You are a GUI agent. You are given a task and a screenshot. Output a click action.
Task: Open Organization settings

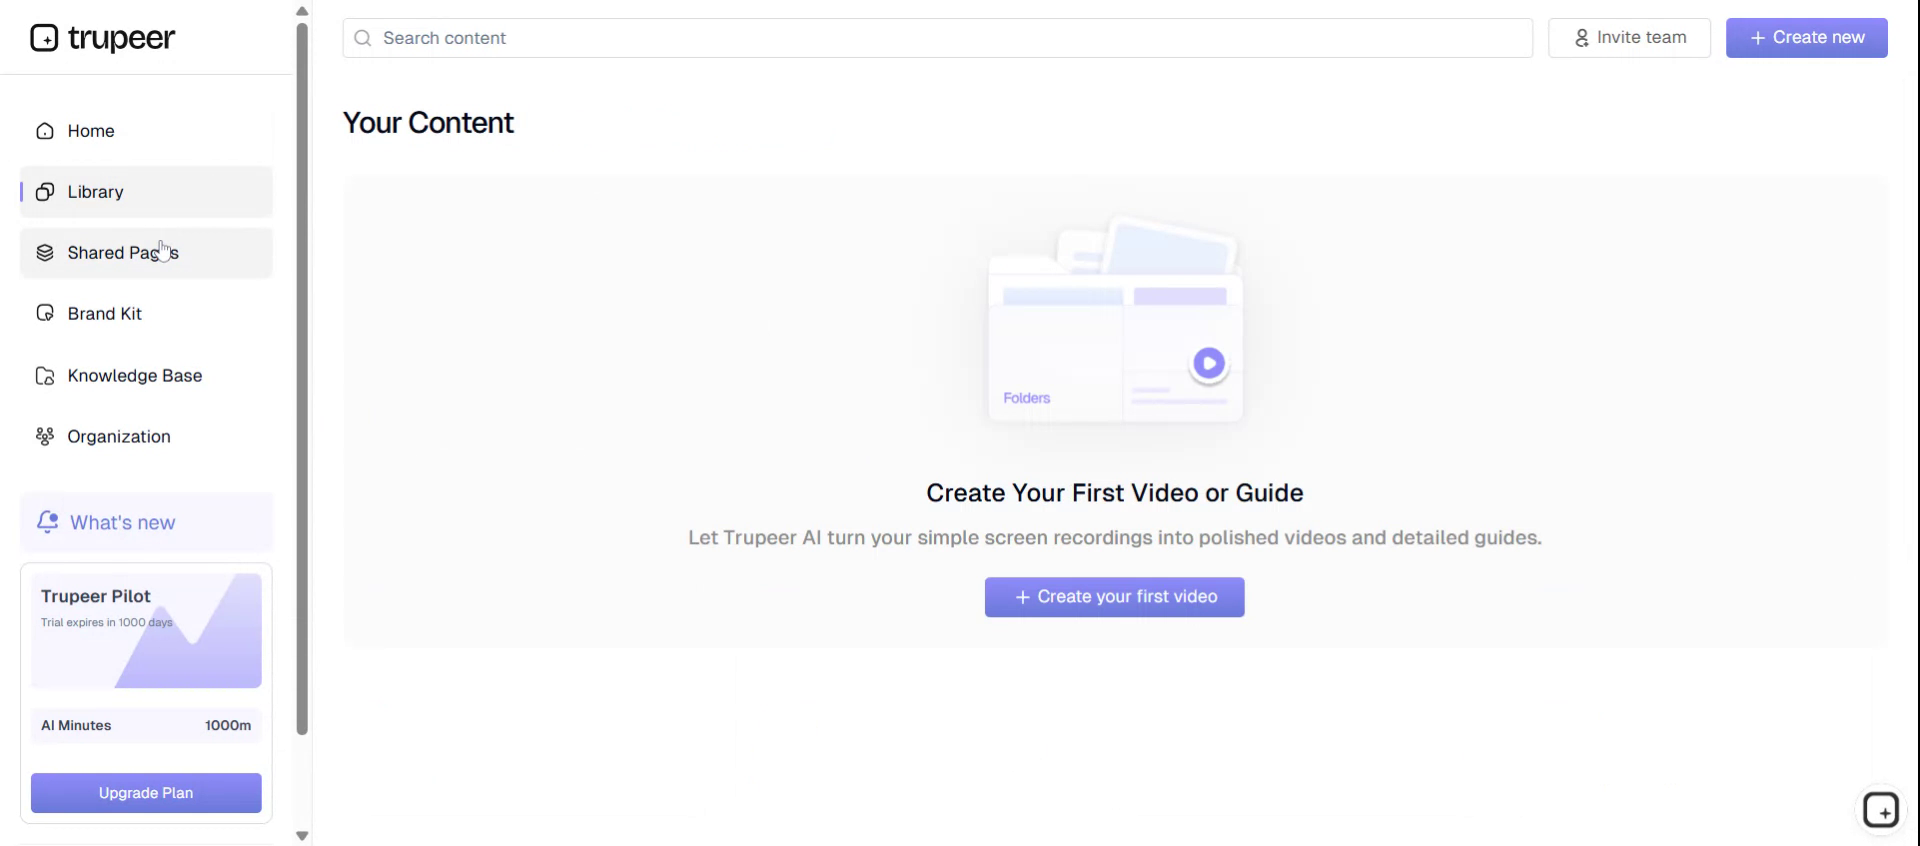click(146, 437)
